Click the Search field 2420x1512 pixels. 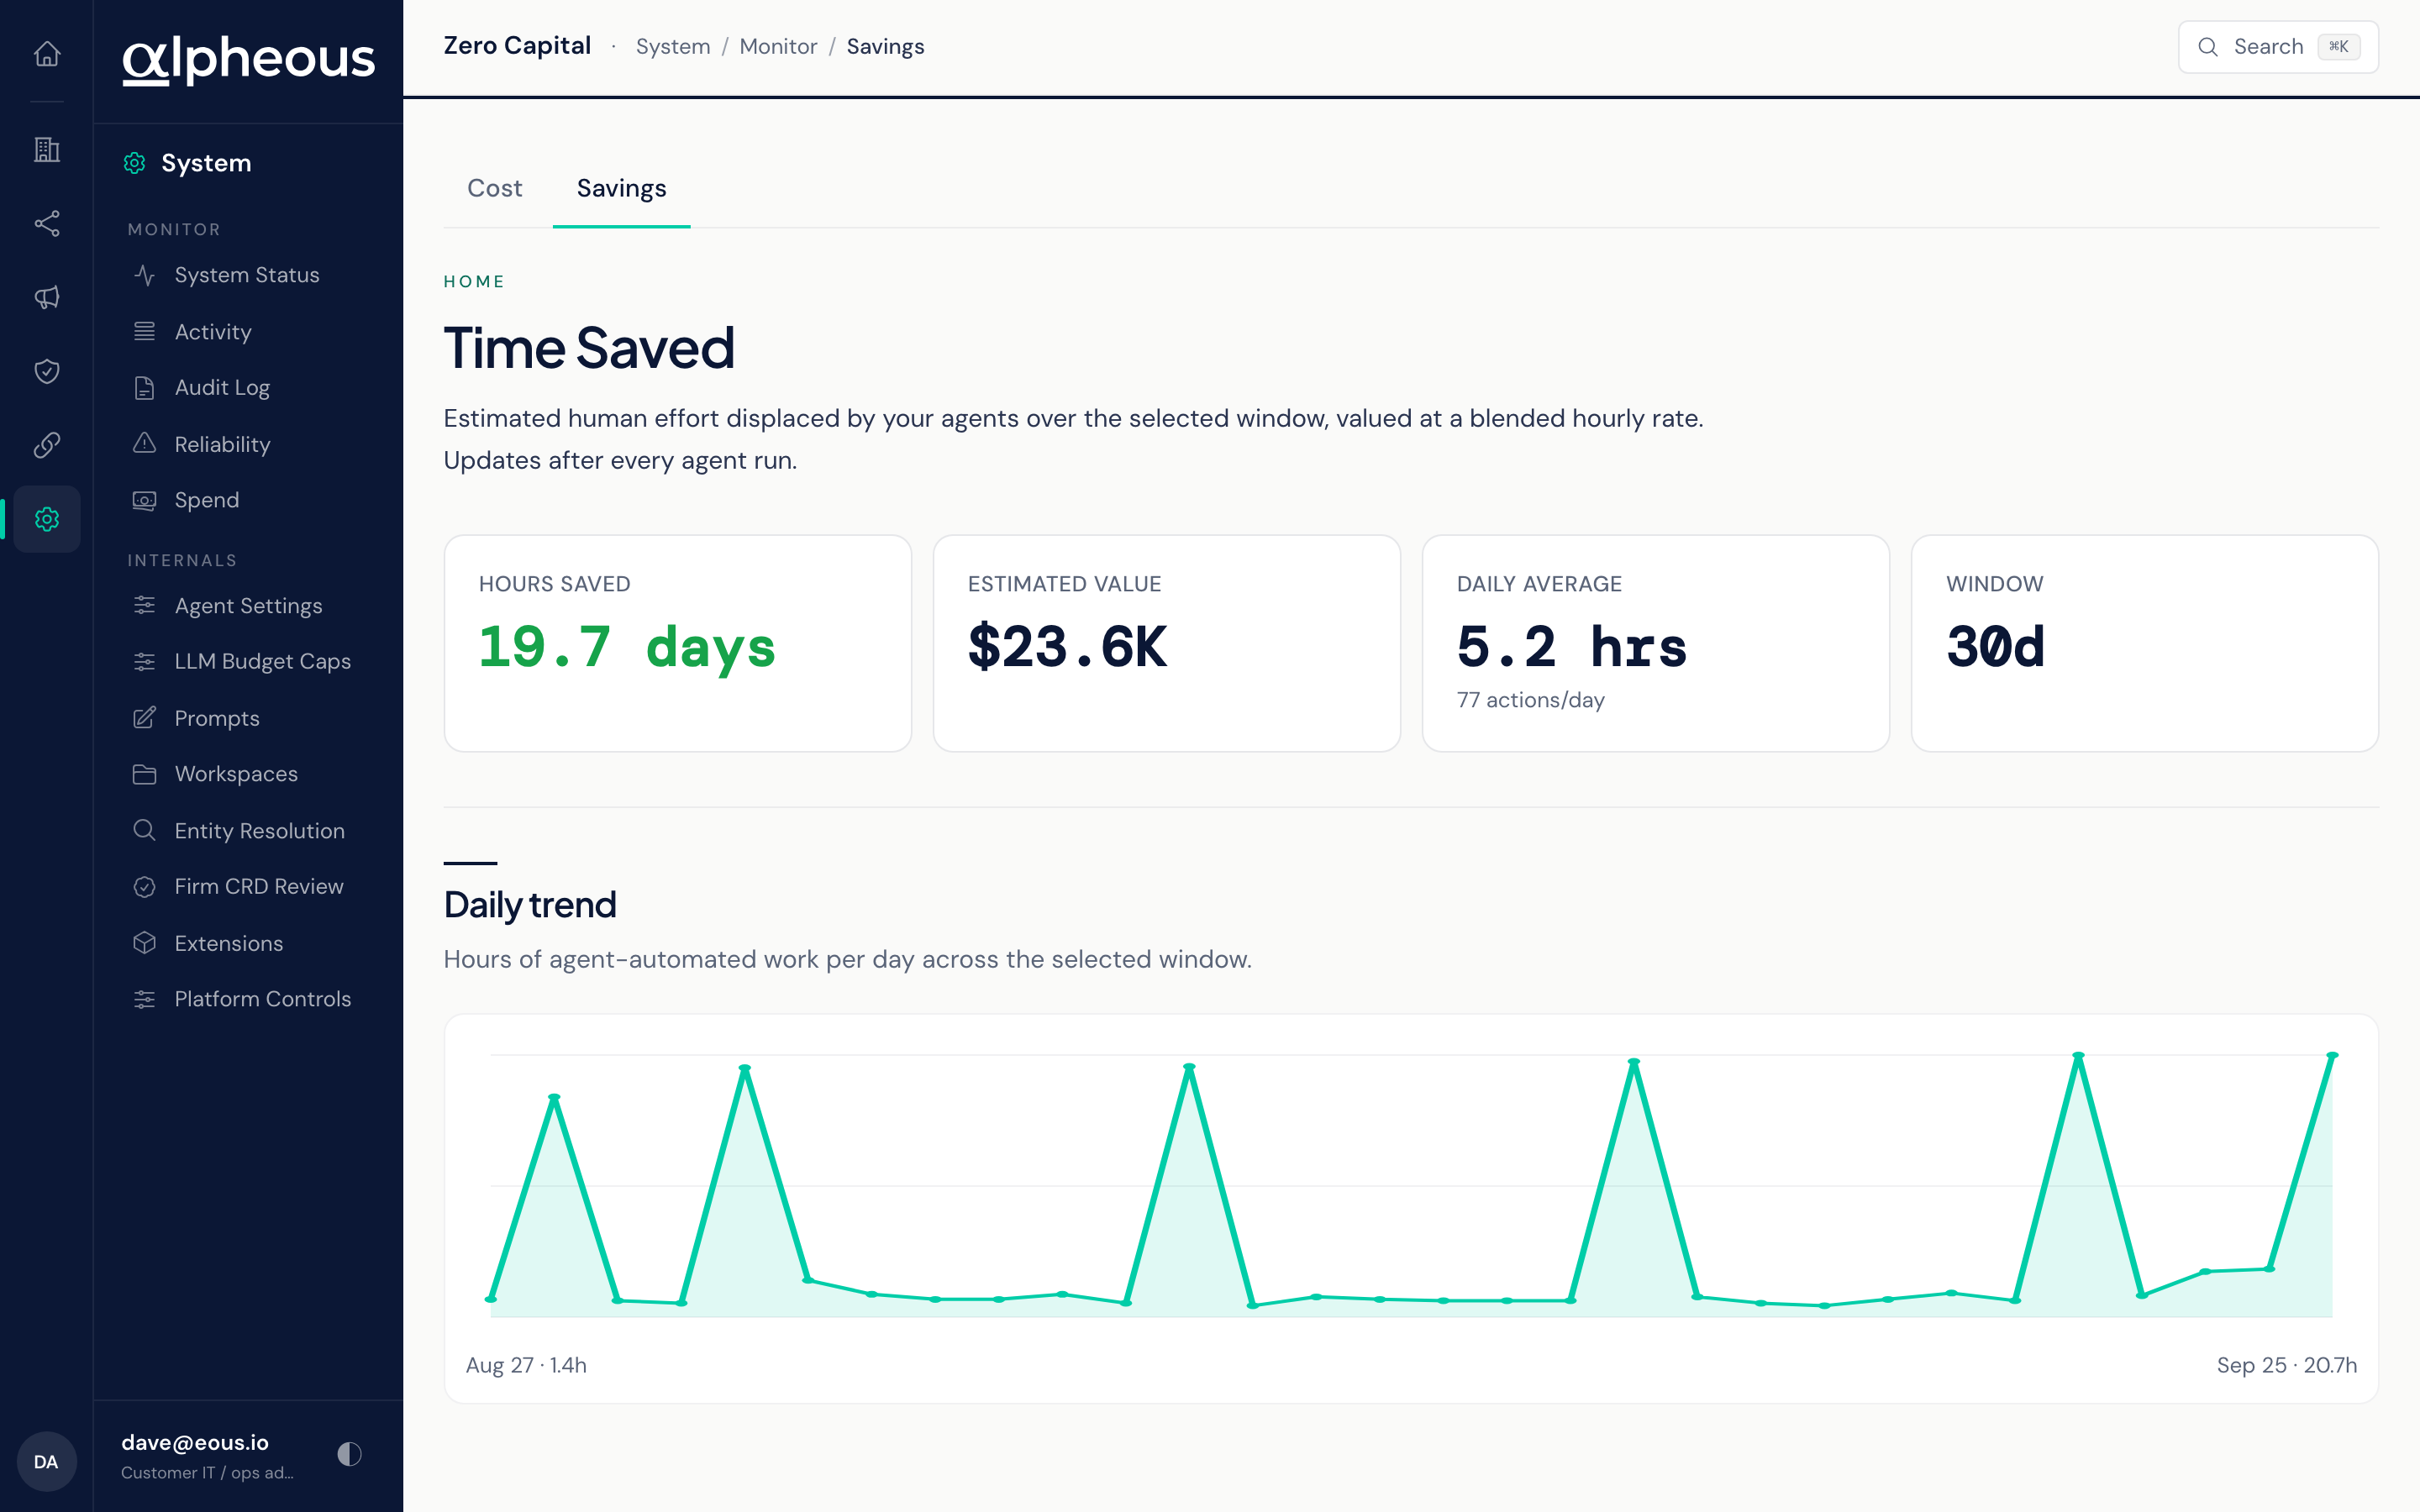2278,46
